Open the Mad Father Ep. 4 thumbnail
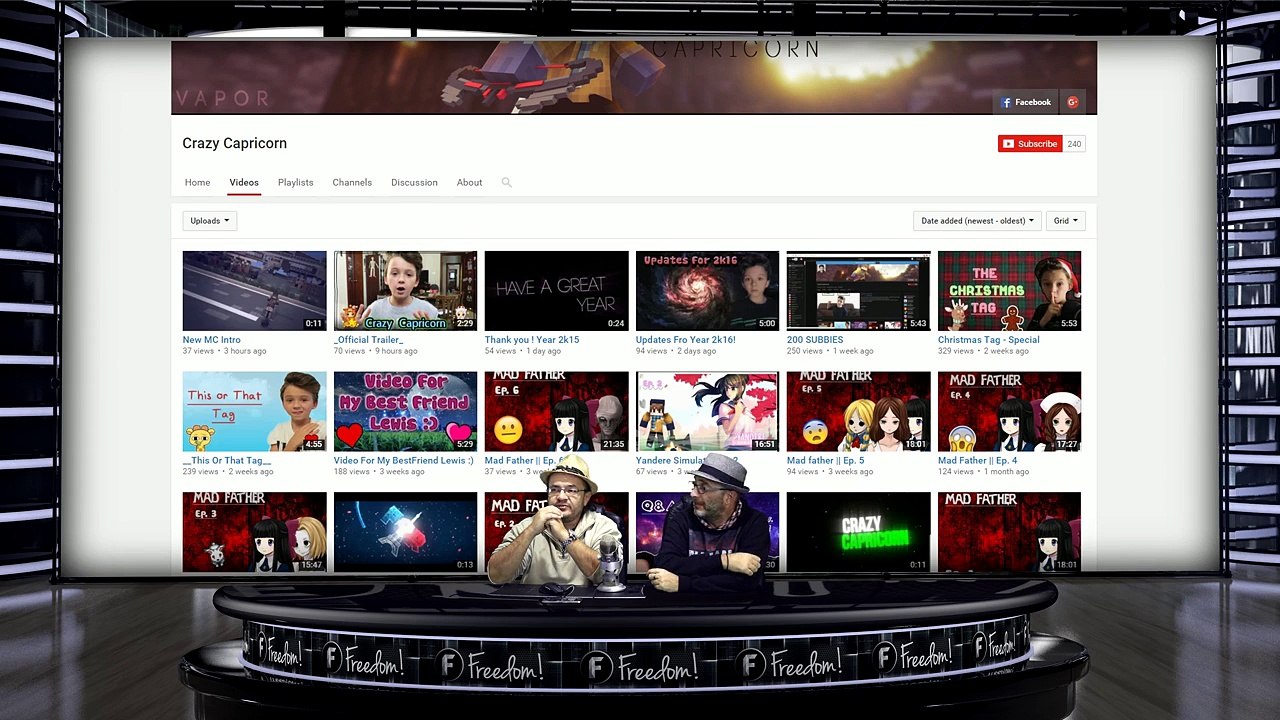Screen dimensions: 1280x720 tap(1009, 412)
